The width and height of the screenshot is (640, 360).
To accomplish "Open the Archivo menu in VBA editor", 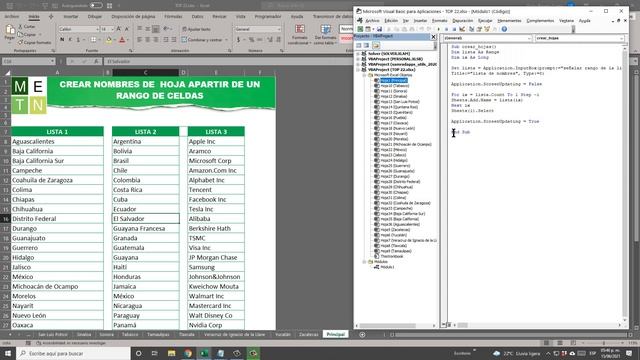I will (x=372, y=20).
